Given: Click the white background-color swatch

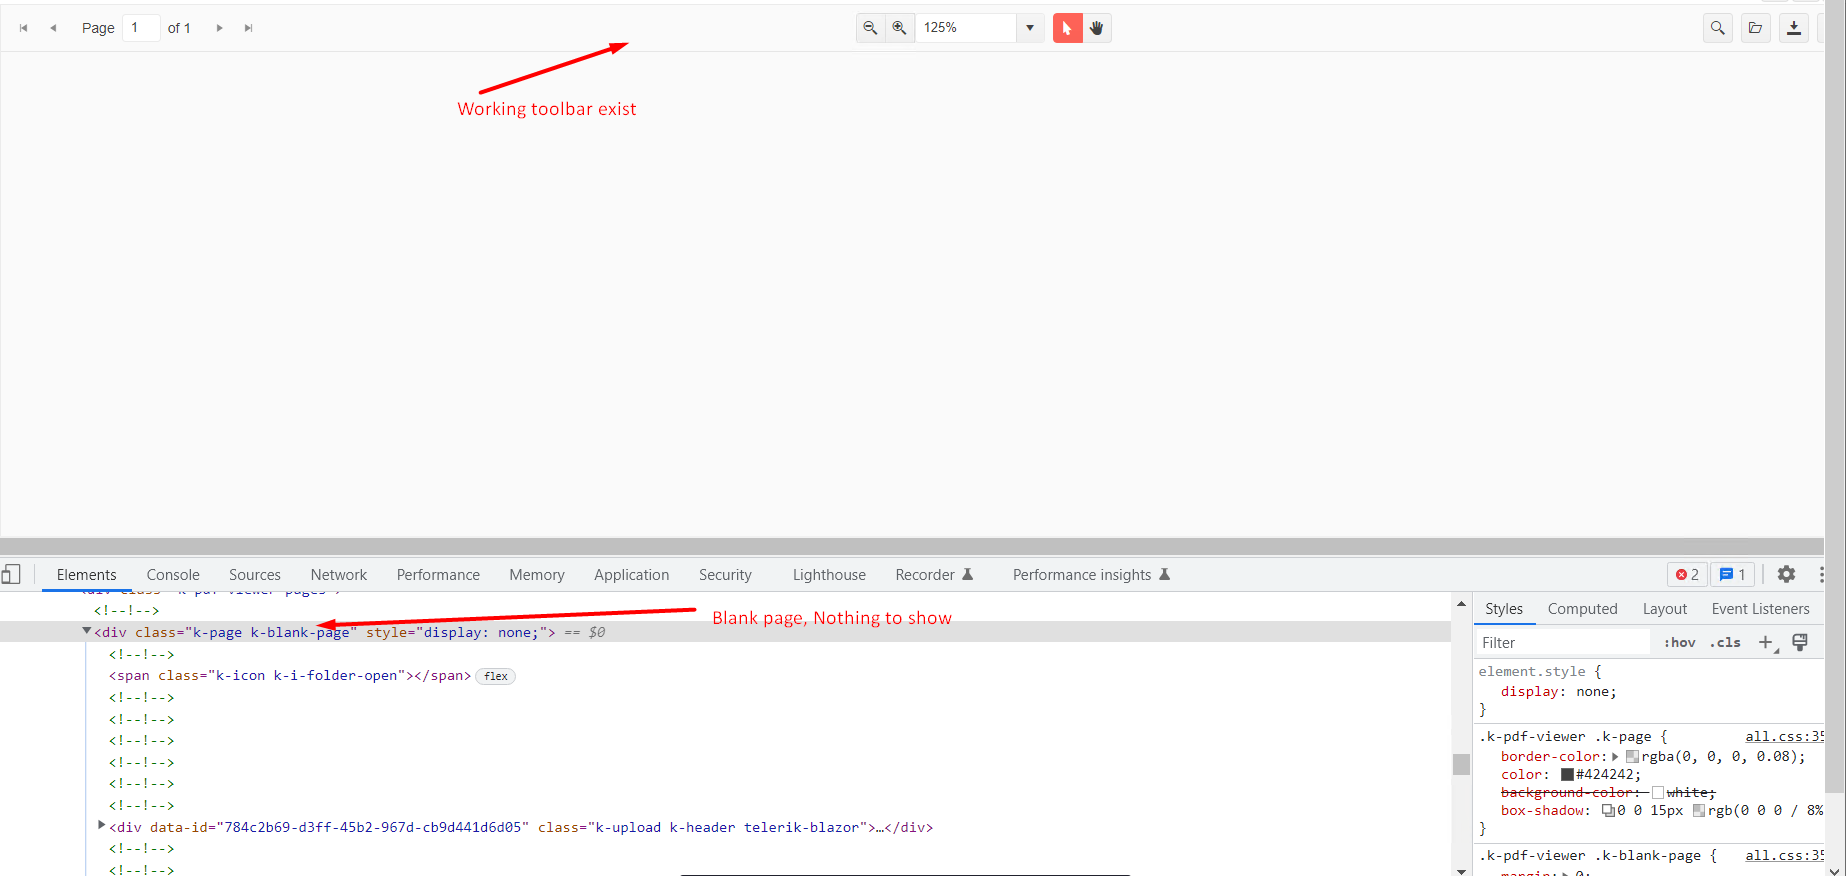Looking at the screenshot, I should coord(1658,793).
